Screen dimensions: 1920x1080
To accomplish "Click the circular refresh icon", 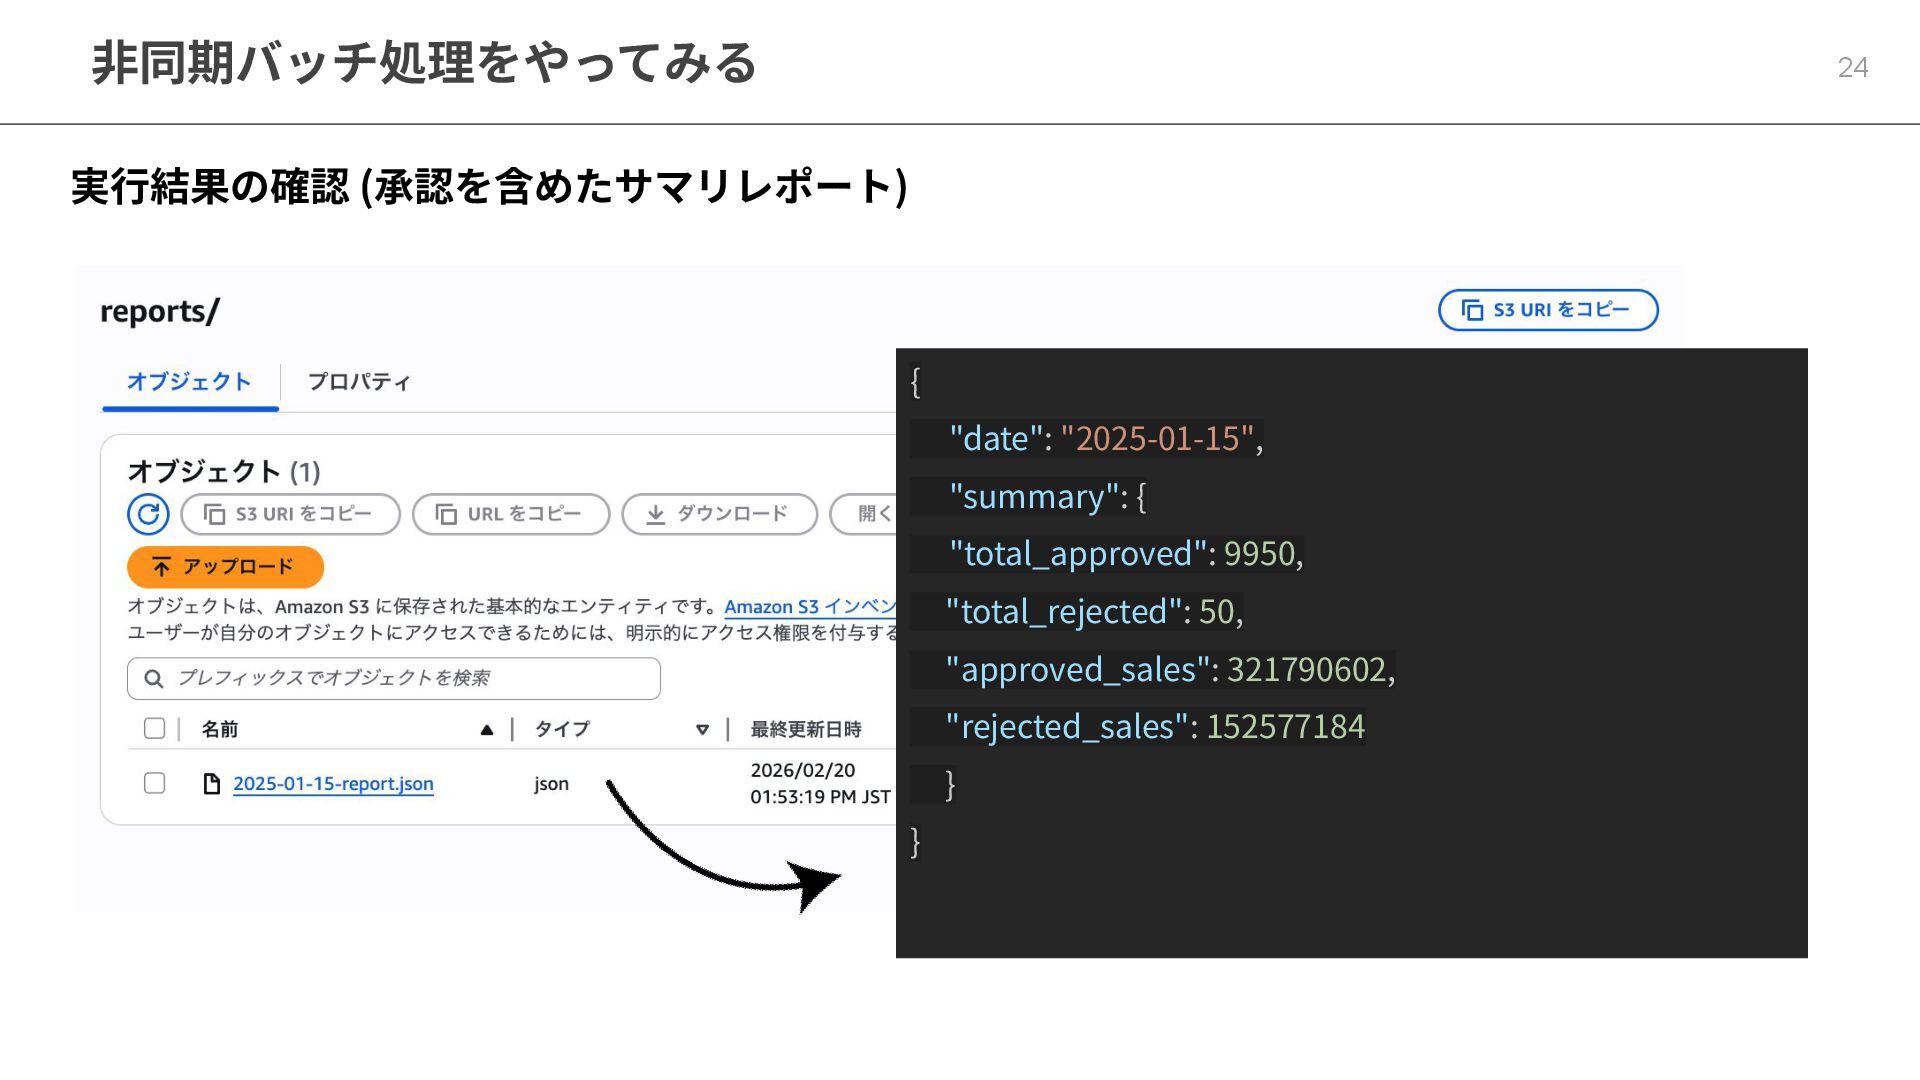I will [x=148, y=514].
